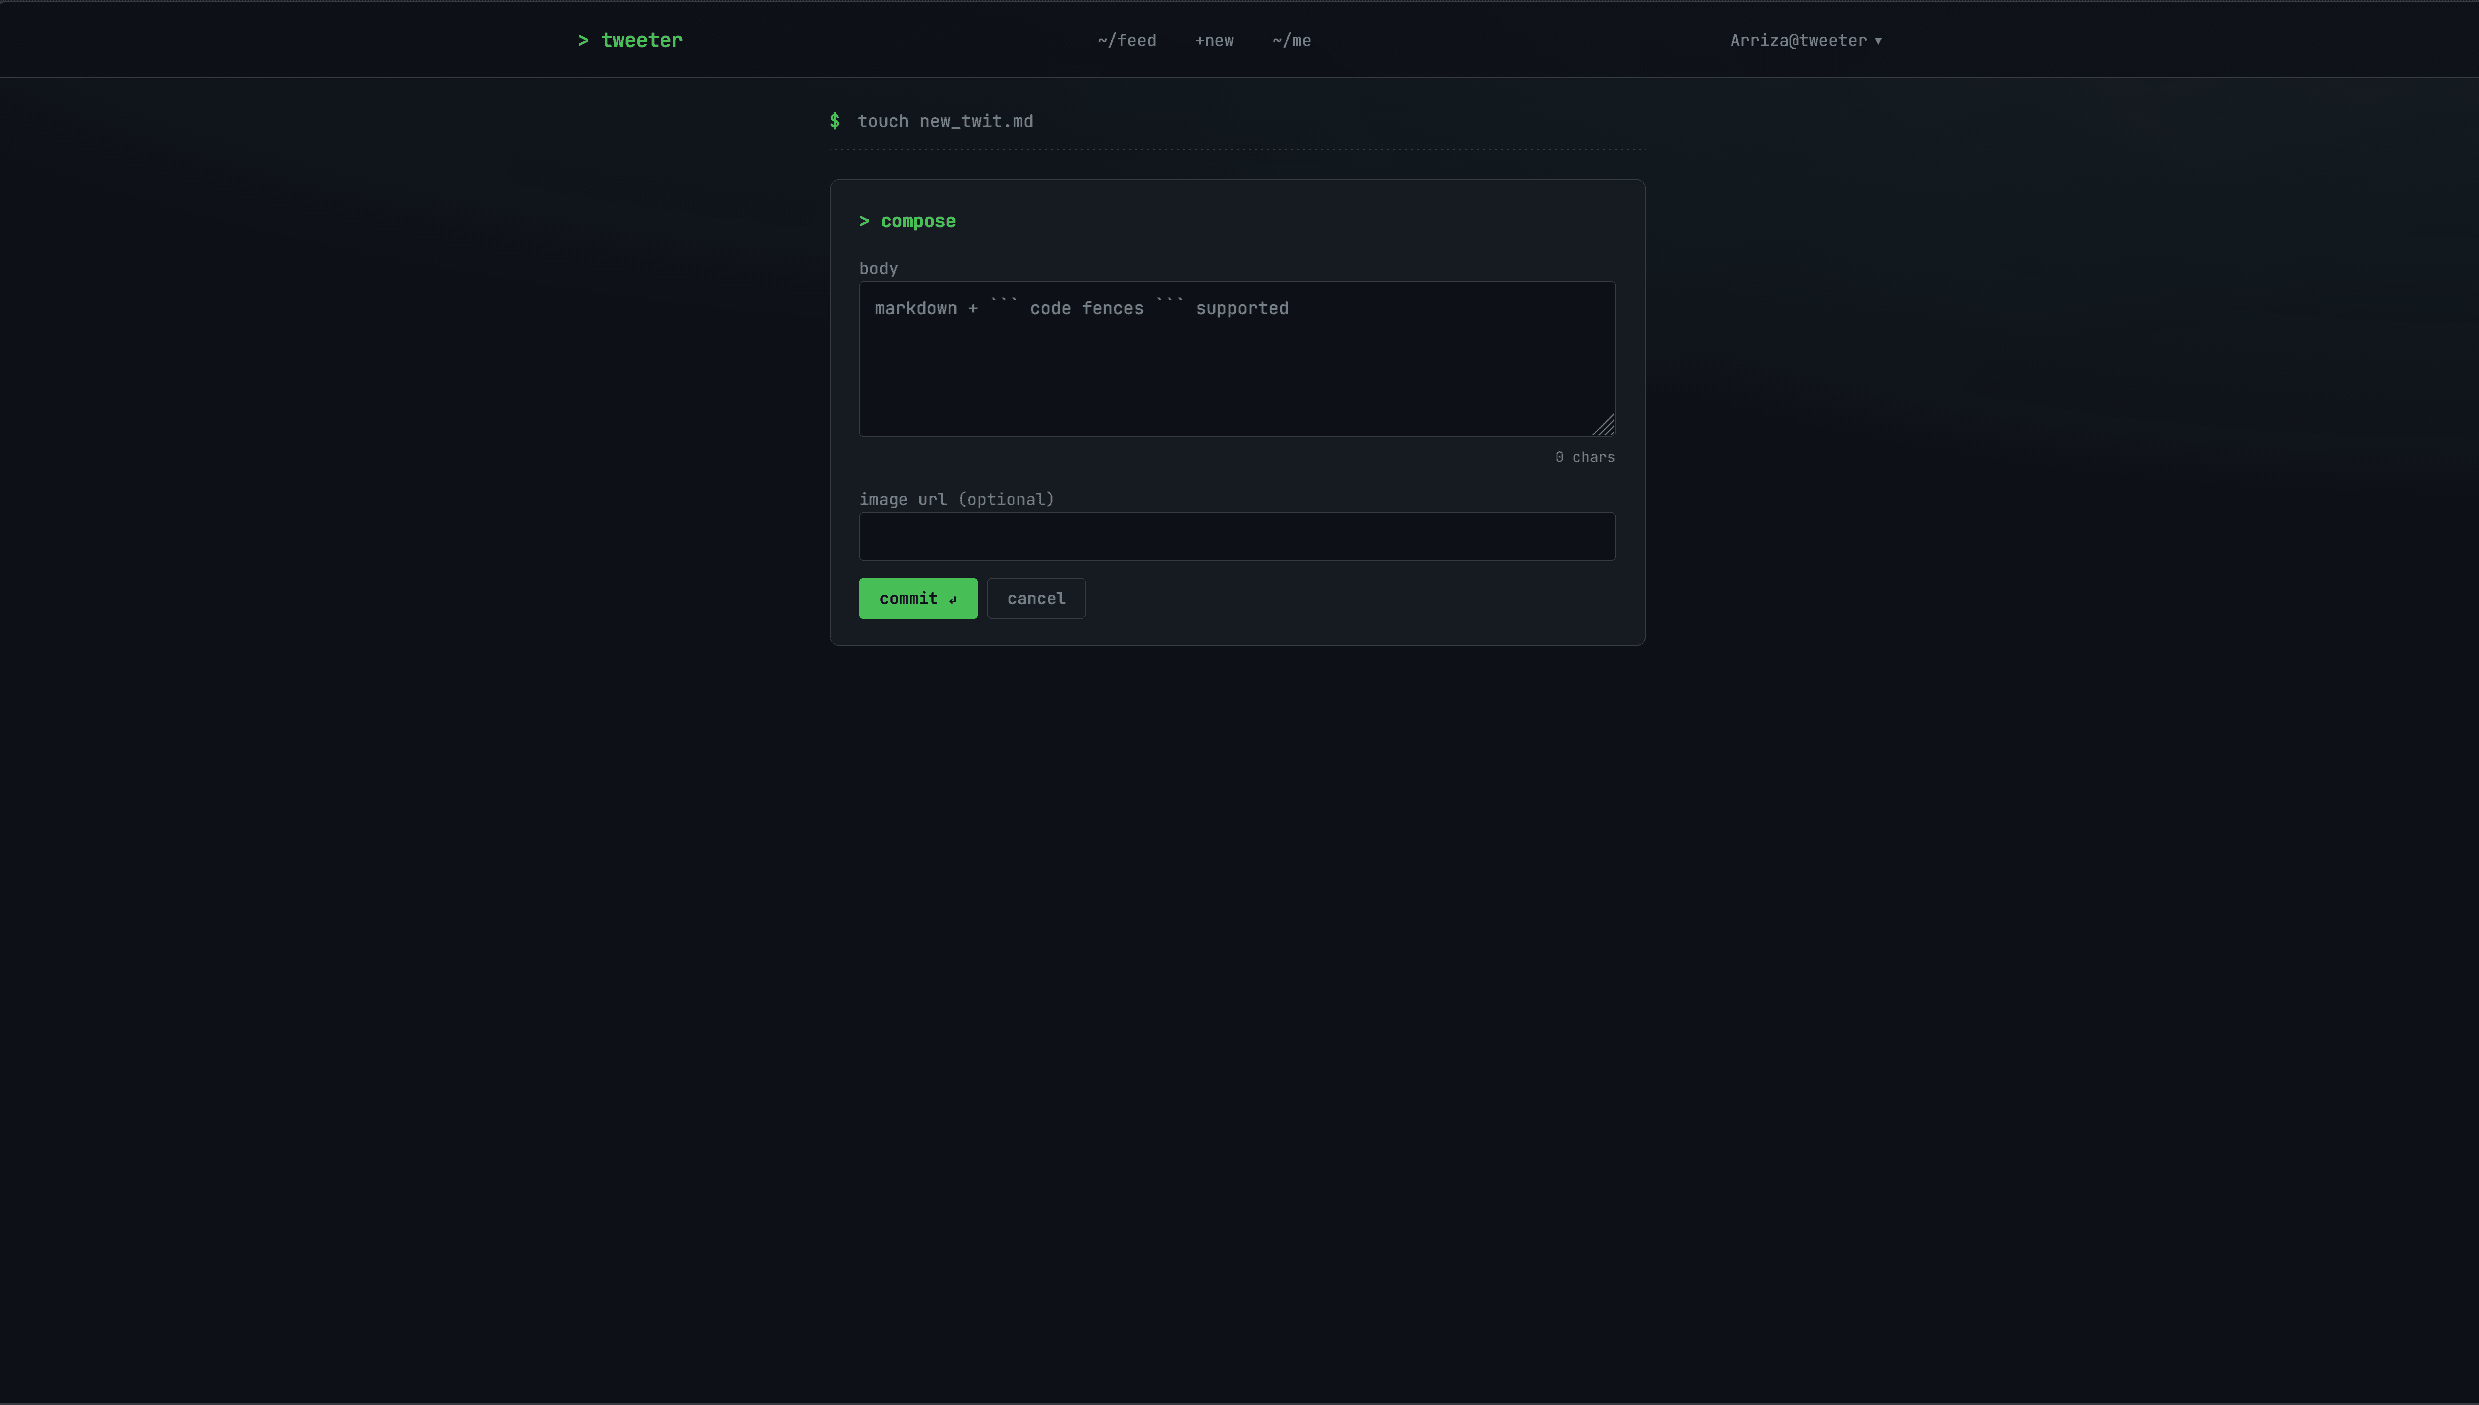The image size is (2479, 1405).
Task: Cancel composing the twit
Action: (1036, 598)
